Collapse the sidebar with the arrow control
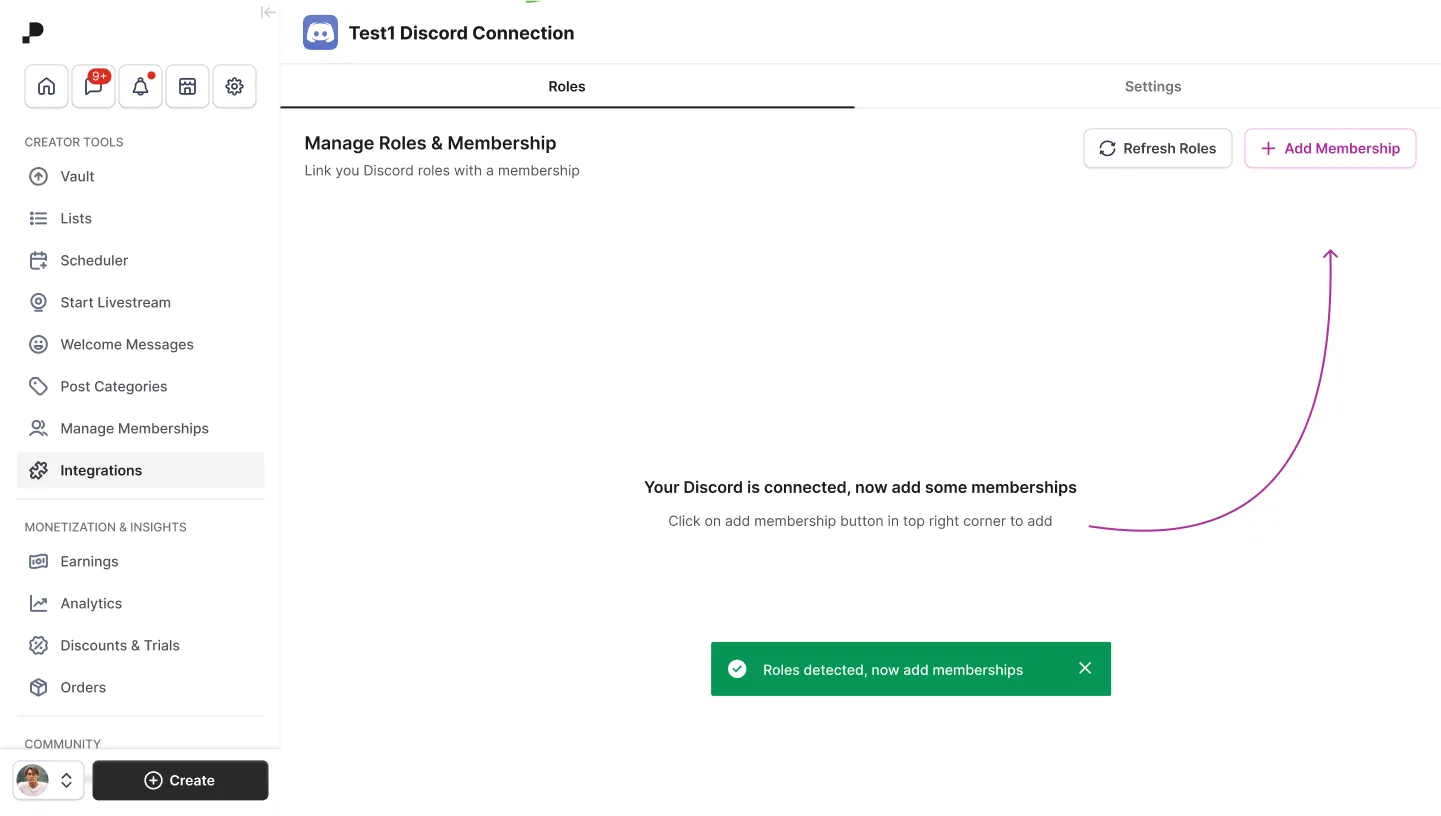1441x816 pixels. tap(267, 12)
